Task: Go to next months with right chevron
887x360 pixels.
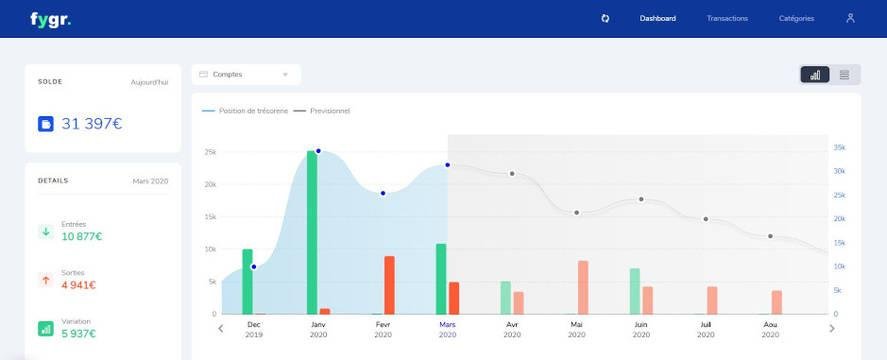Action: 832,328
